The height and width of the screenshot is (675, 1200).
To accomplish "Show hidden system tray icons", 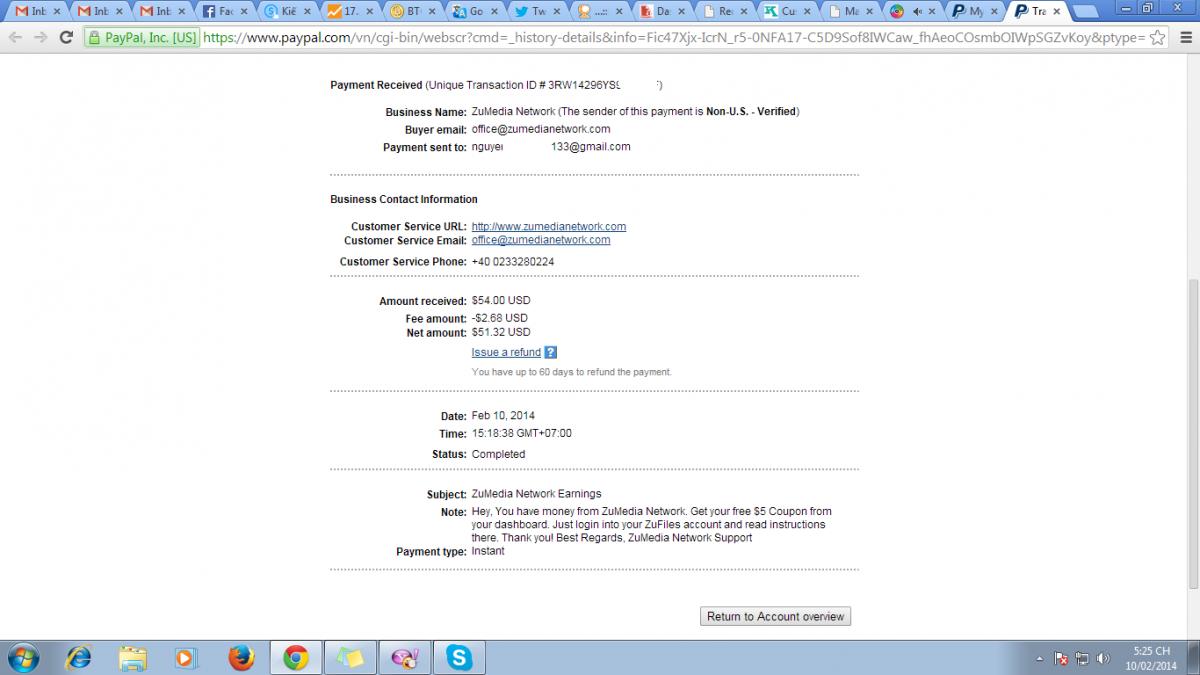I will [x=1041, y=658].
